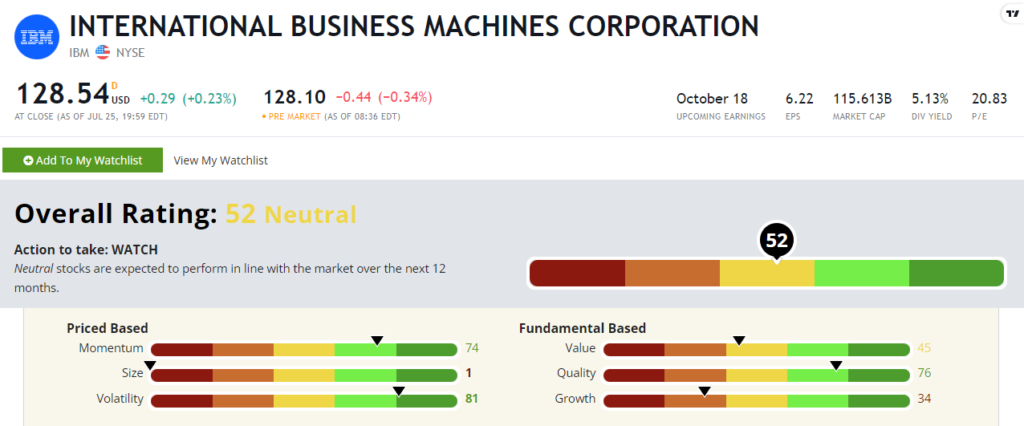The width and height of the screenshot is (1024, 426).
Task: Click the Quality rating bar
Action: click(756, 375)
